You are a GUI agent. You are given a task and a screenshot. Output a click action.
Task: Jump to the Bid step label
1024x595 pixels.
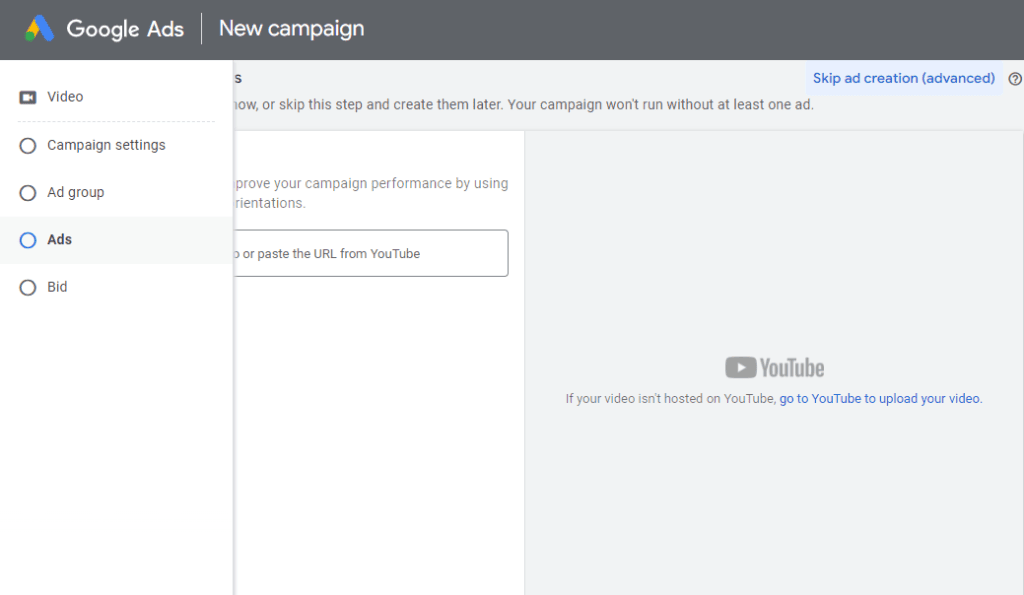pos(57,287)
